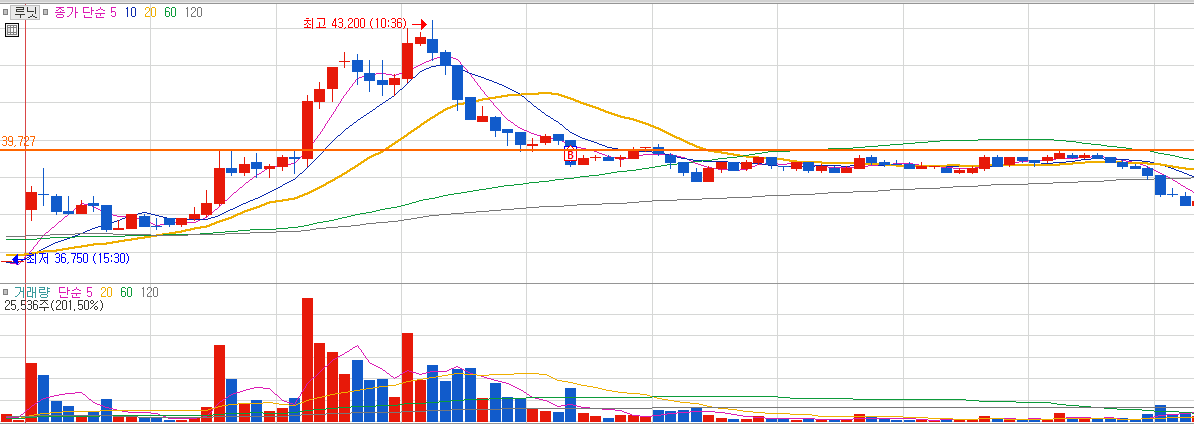1194x424 pixels.
Task: Select the gray 120 price average legend
Action: click(x=193, y=12)
